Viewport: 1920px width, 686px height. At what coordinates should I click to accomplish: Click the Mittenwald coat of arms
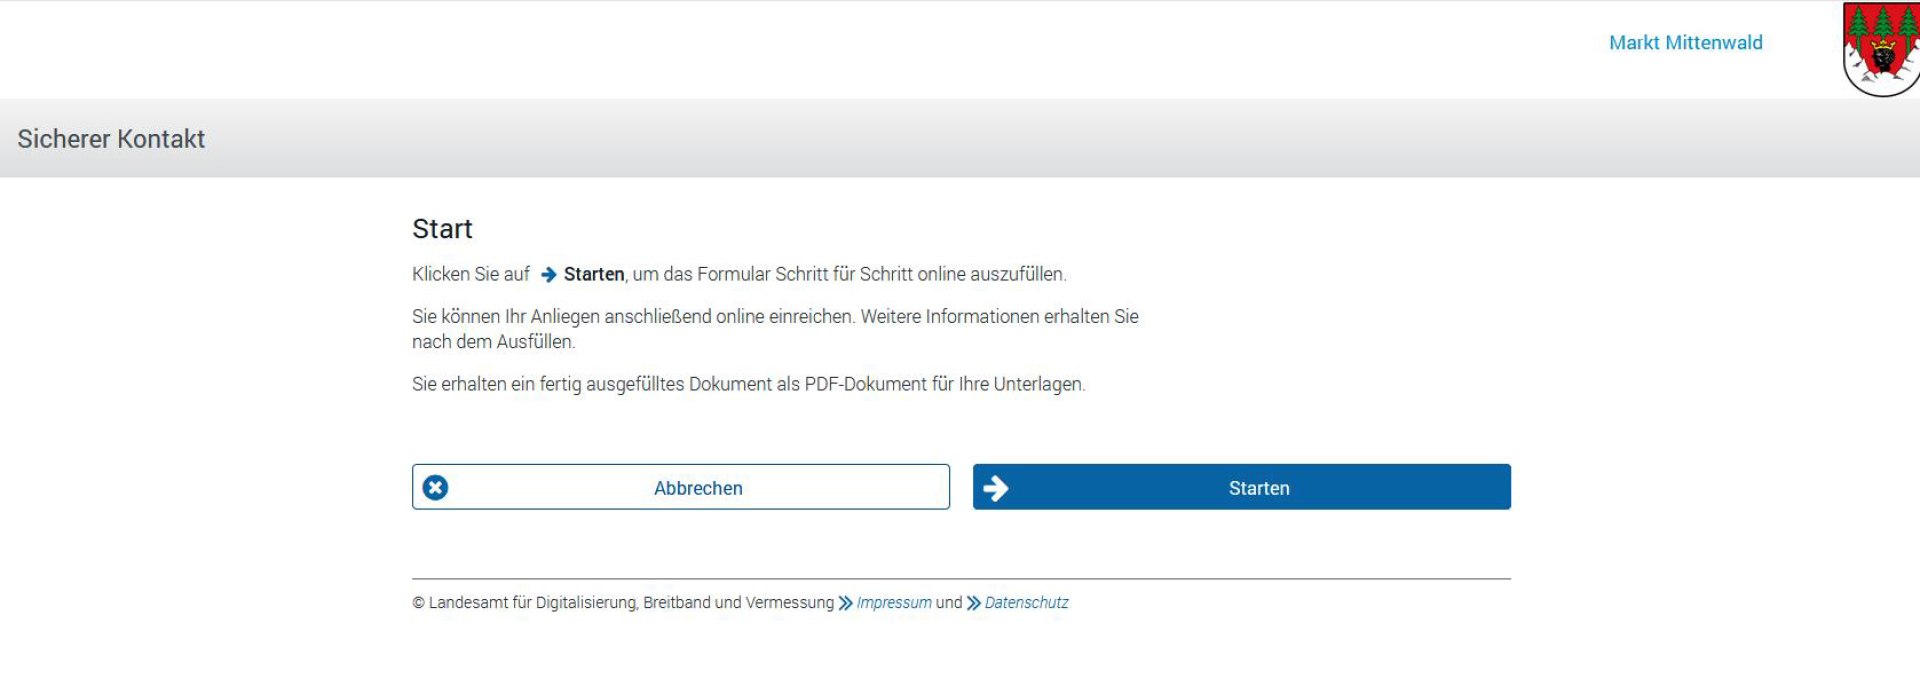(1881, 49)
